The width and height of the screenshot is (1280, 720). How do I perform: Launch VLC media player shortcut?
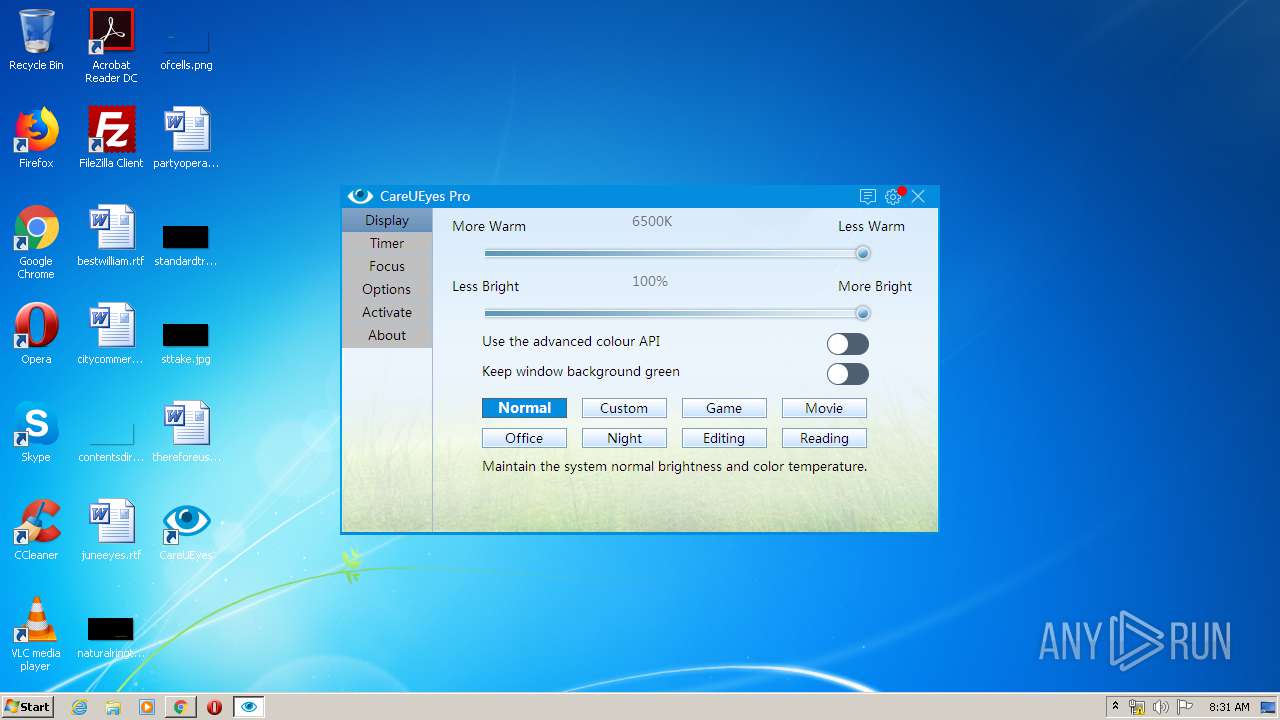[36, 634]
